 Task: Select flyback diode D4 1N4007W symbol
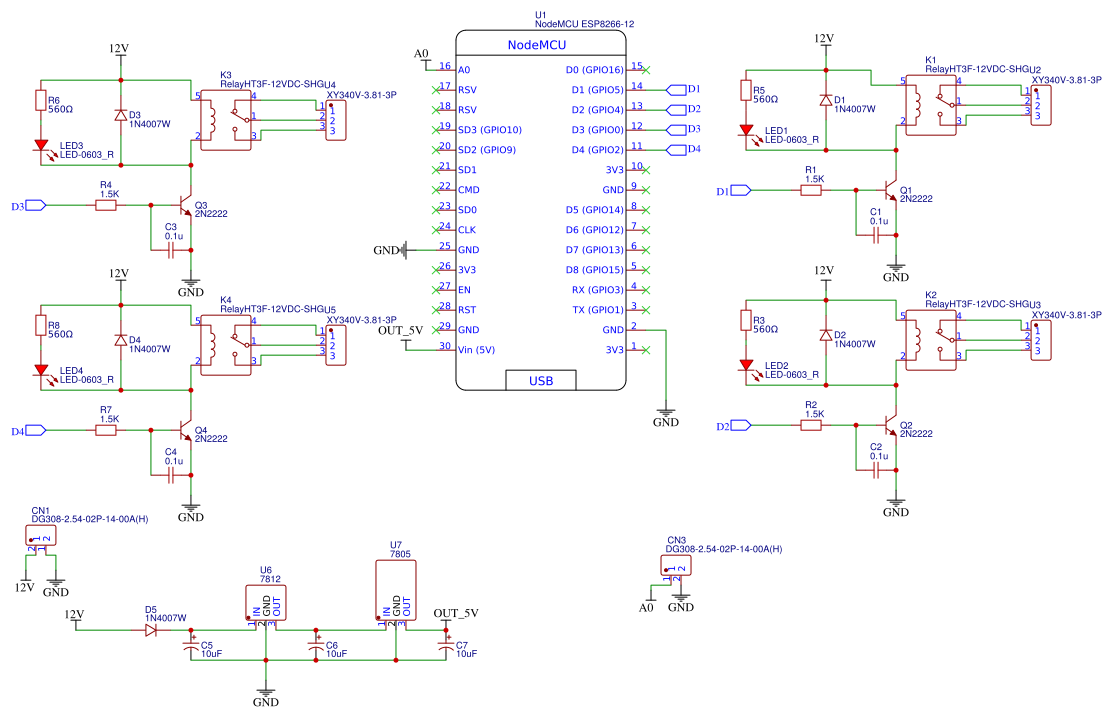click(121, 340)
